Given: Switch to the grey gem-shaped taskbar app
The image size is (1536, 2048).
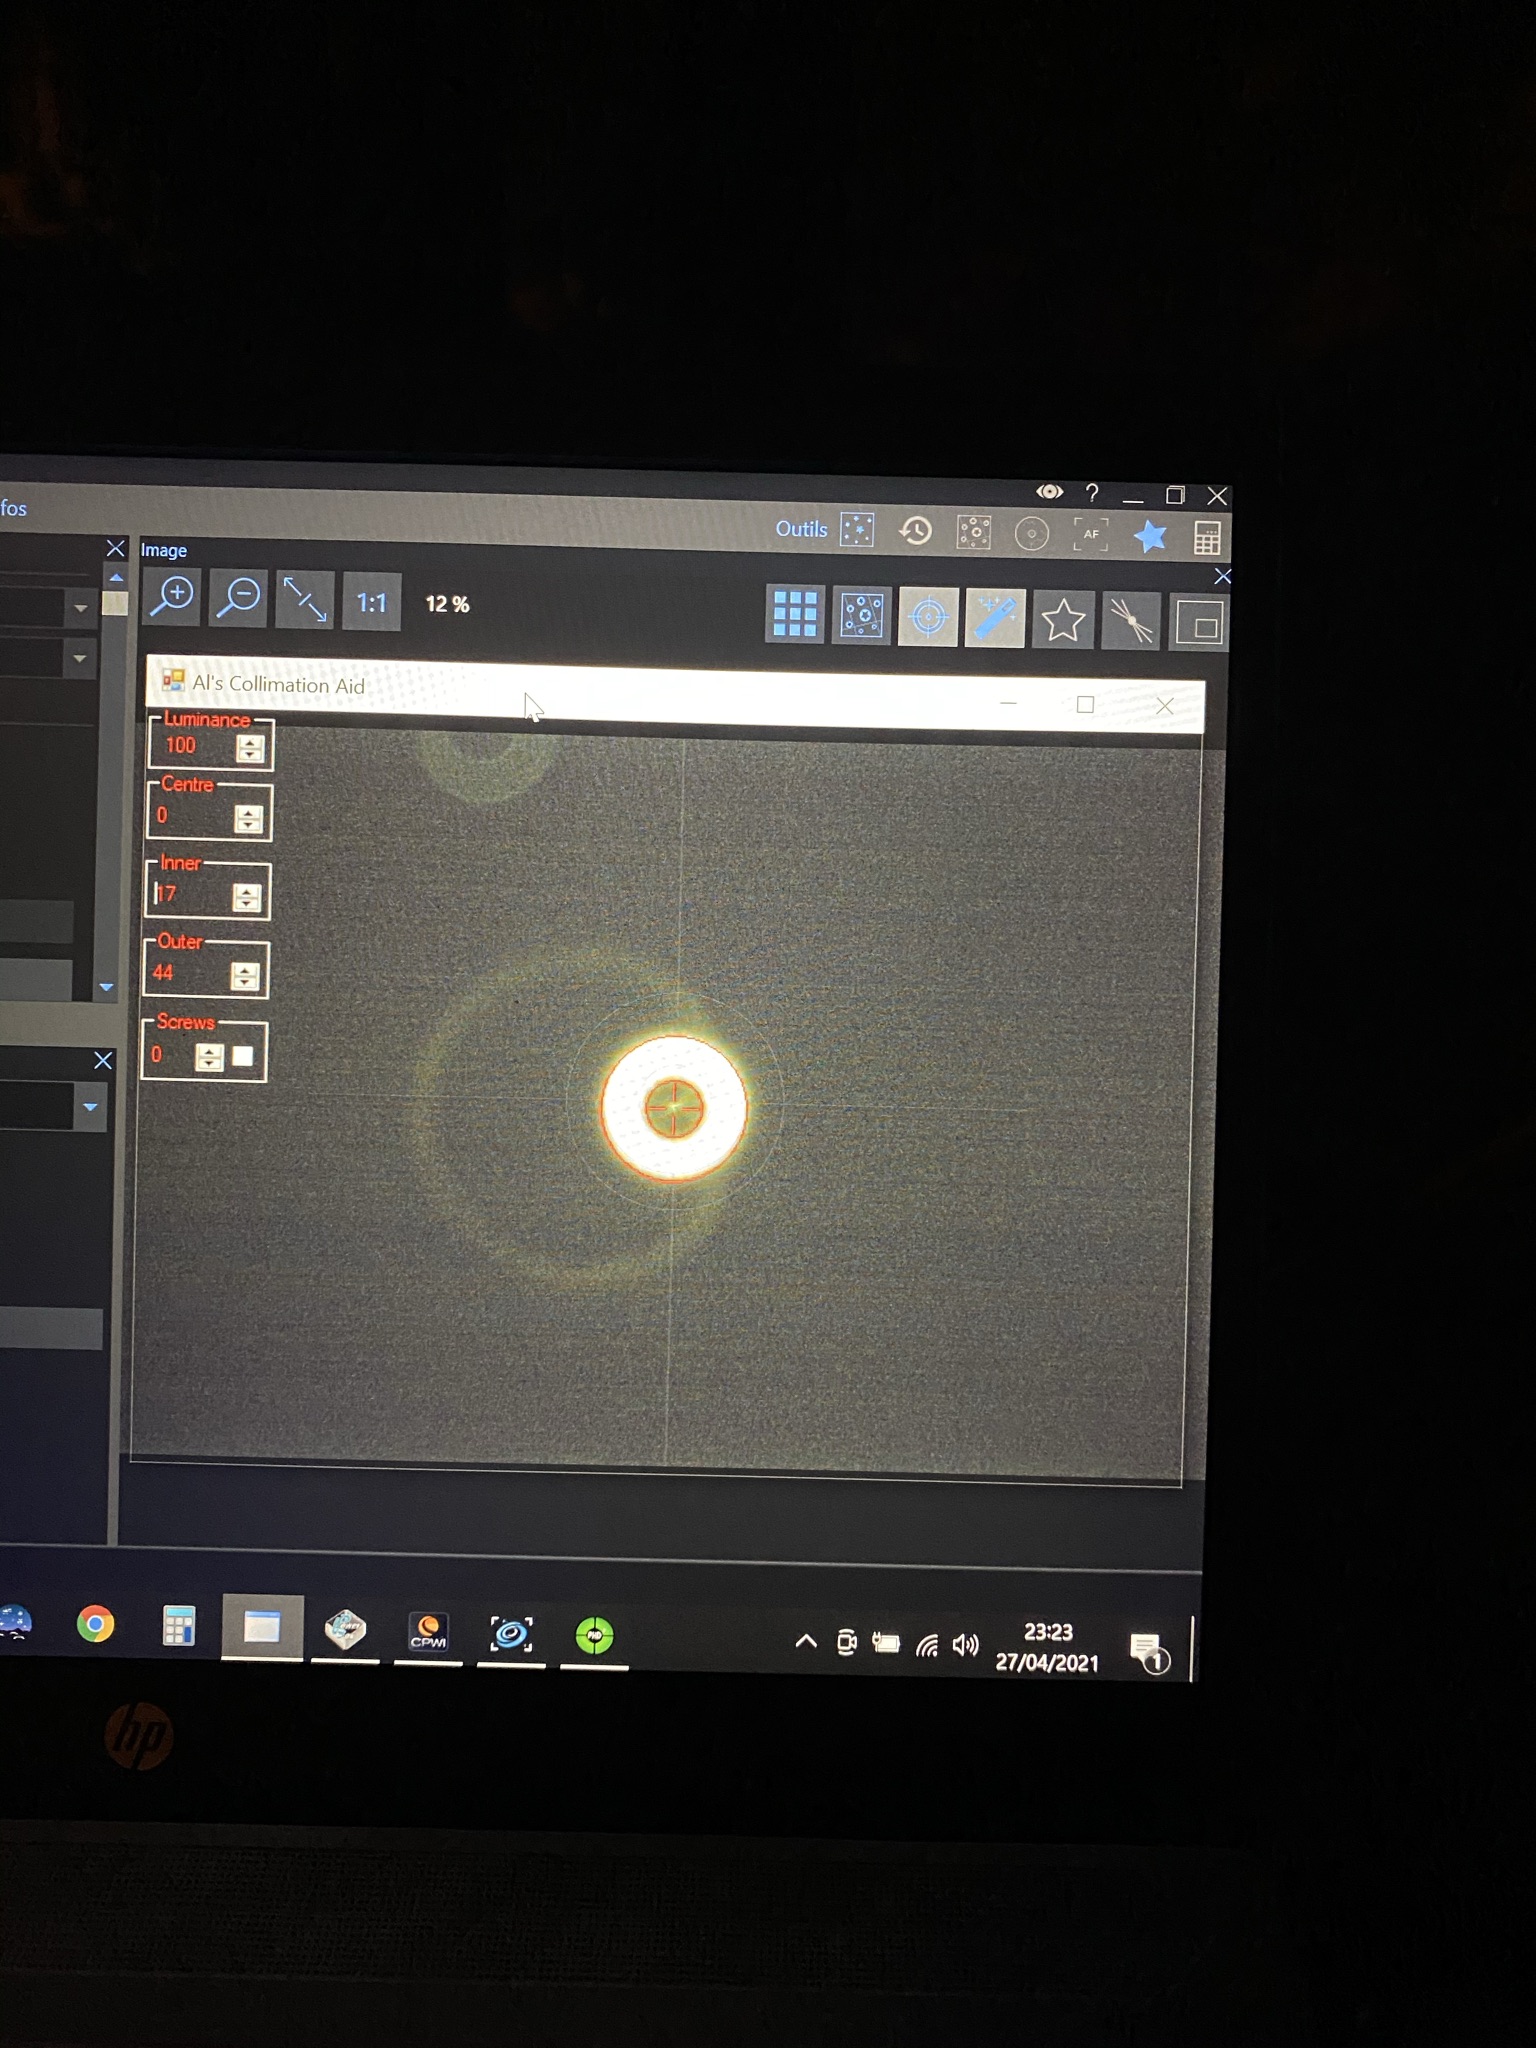Looking at the screenshot, I should click(345, 1629).
